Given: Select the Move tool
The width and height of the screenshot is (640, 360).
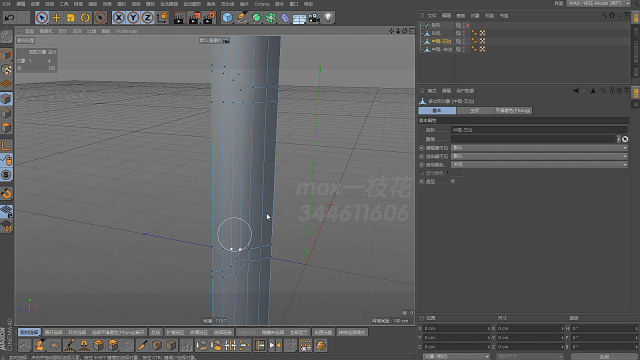Looking at the screenshot, I should 56,18.
